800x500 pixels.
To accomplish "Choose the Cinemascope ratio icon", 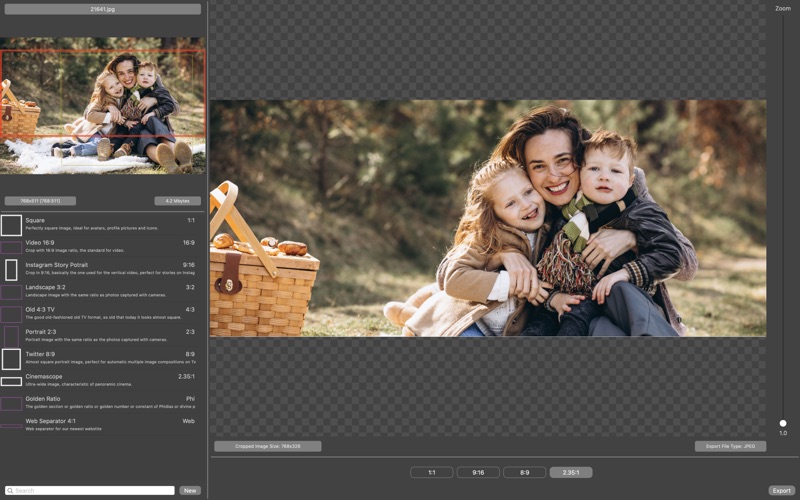I will tap(11, 381).
